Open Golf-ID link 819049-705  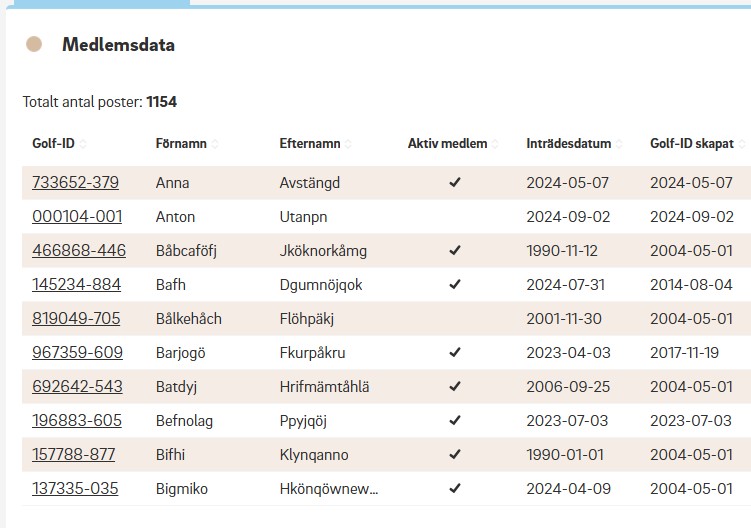(x=76, y=319)
